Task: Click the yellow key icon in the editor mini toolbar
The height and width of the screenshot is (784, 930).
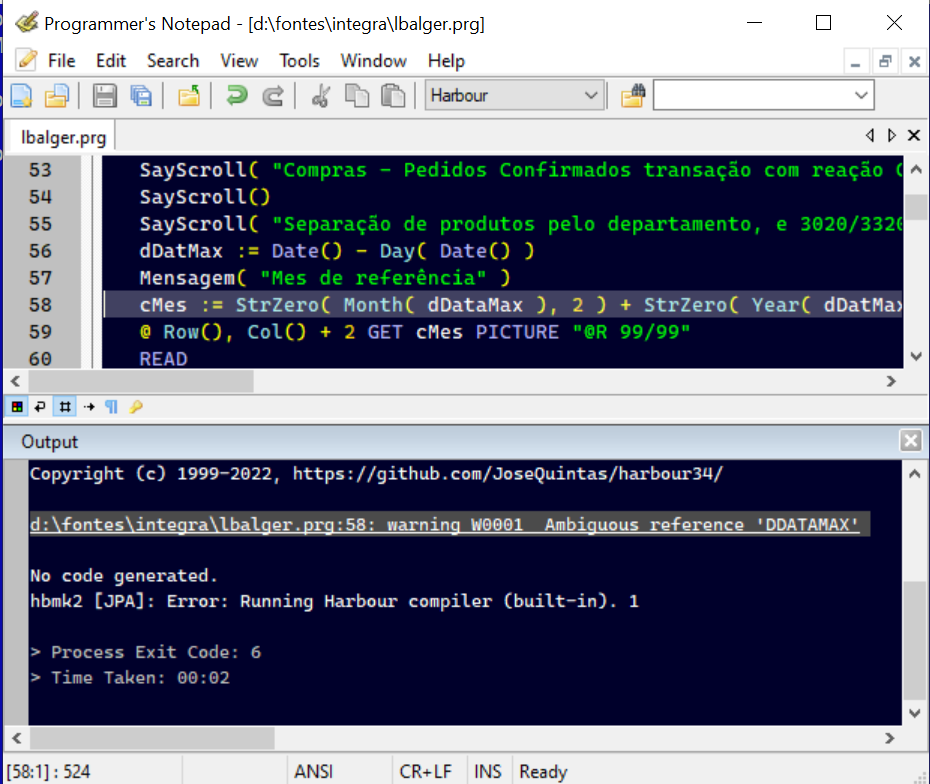Action: pyautogui.click(x=136, y=407)
